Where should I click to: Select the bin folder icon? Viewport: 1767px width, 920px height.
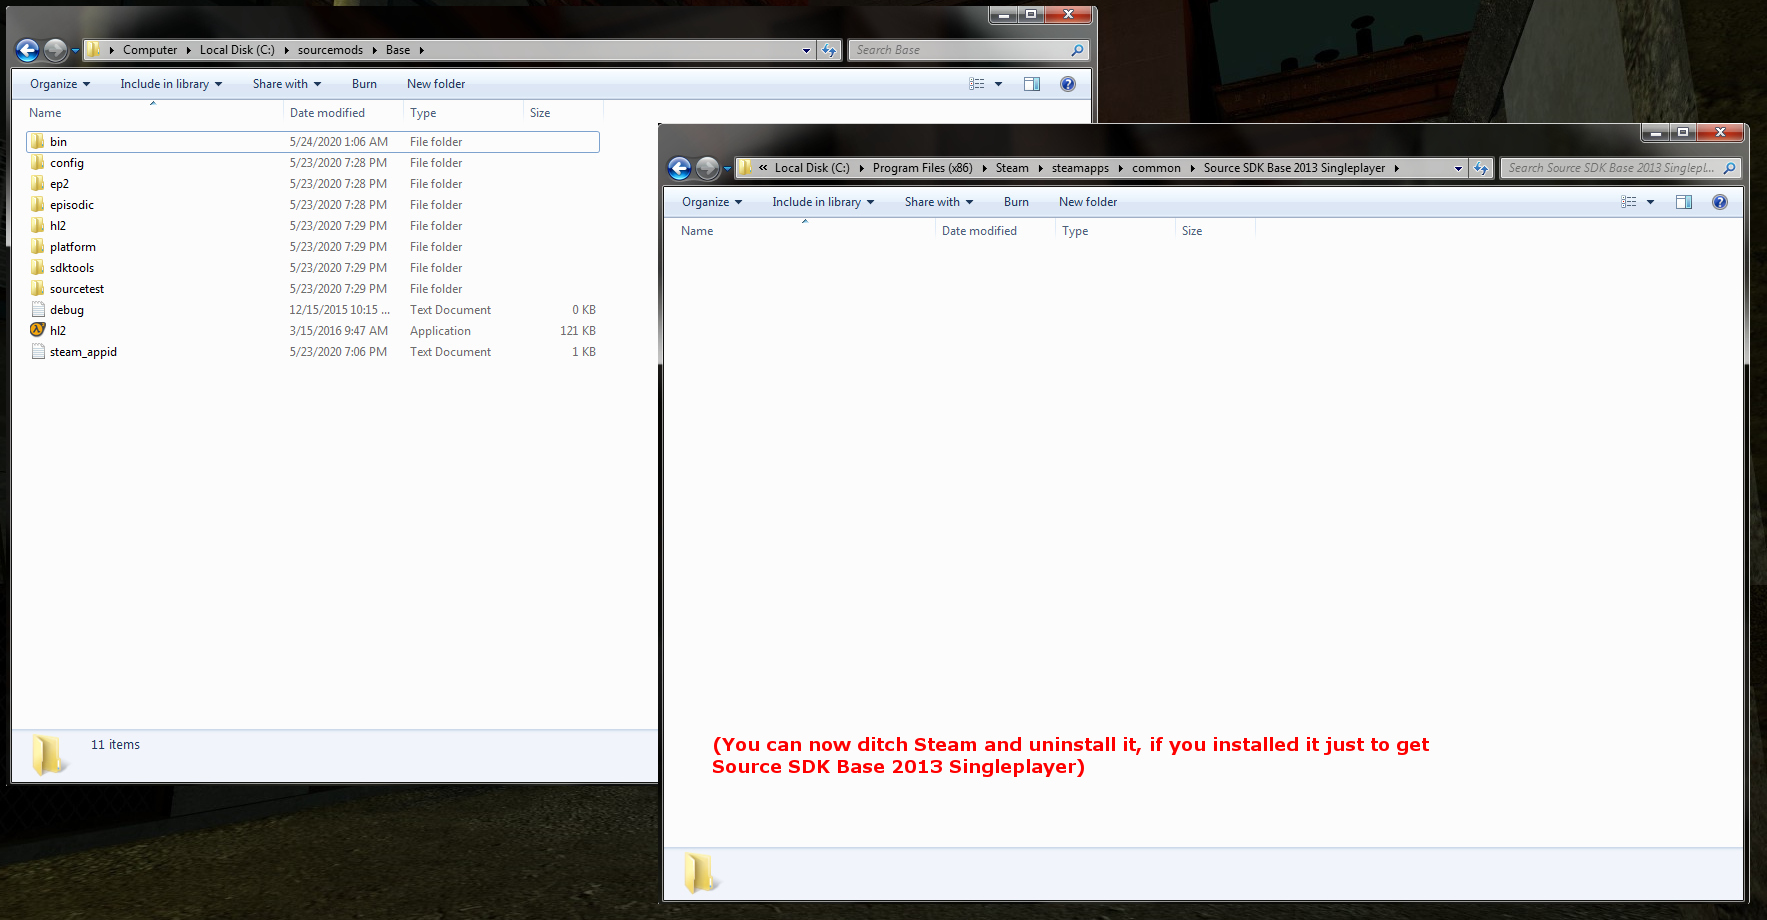[x=38, y=142]
